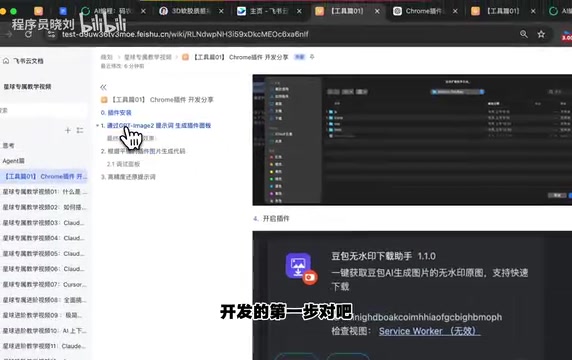Open sidebar item 星球进阶教学视频11: Claude
Image resolution: width=572 pixels, height=360 pixels.
click(x=44, y=346)
